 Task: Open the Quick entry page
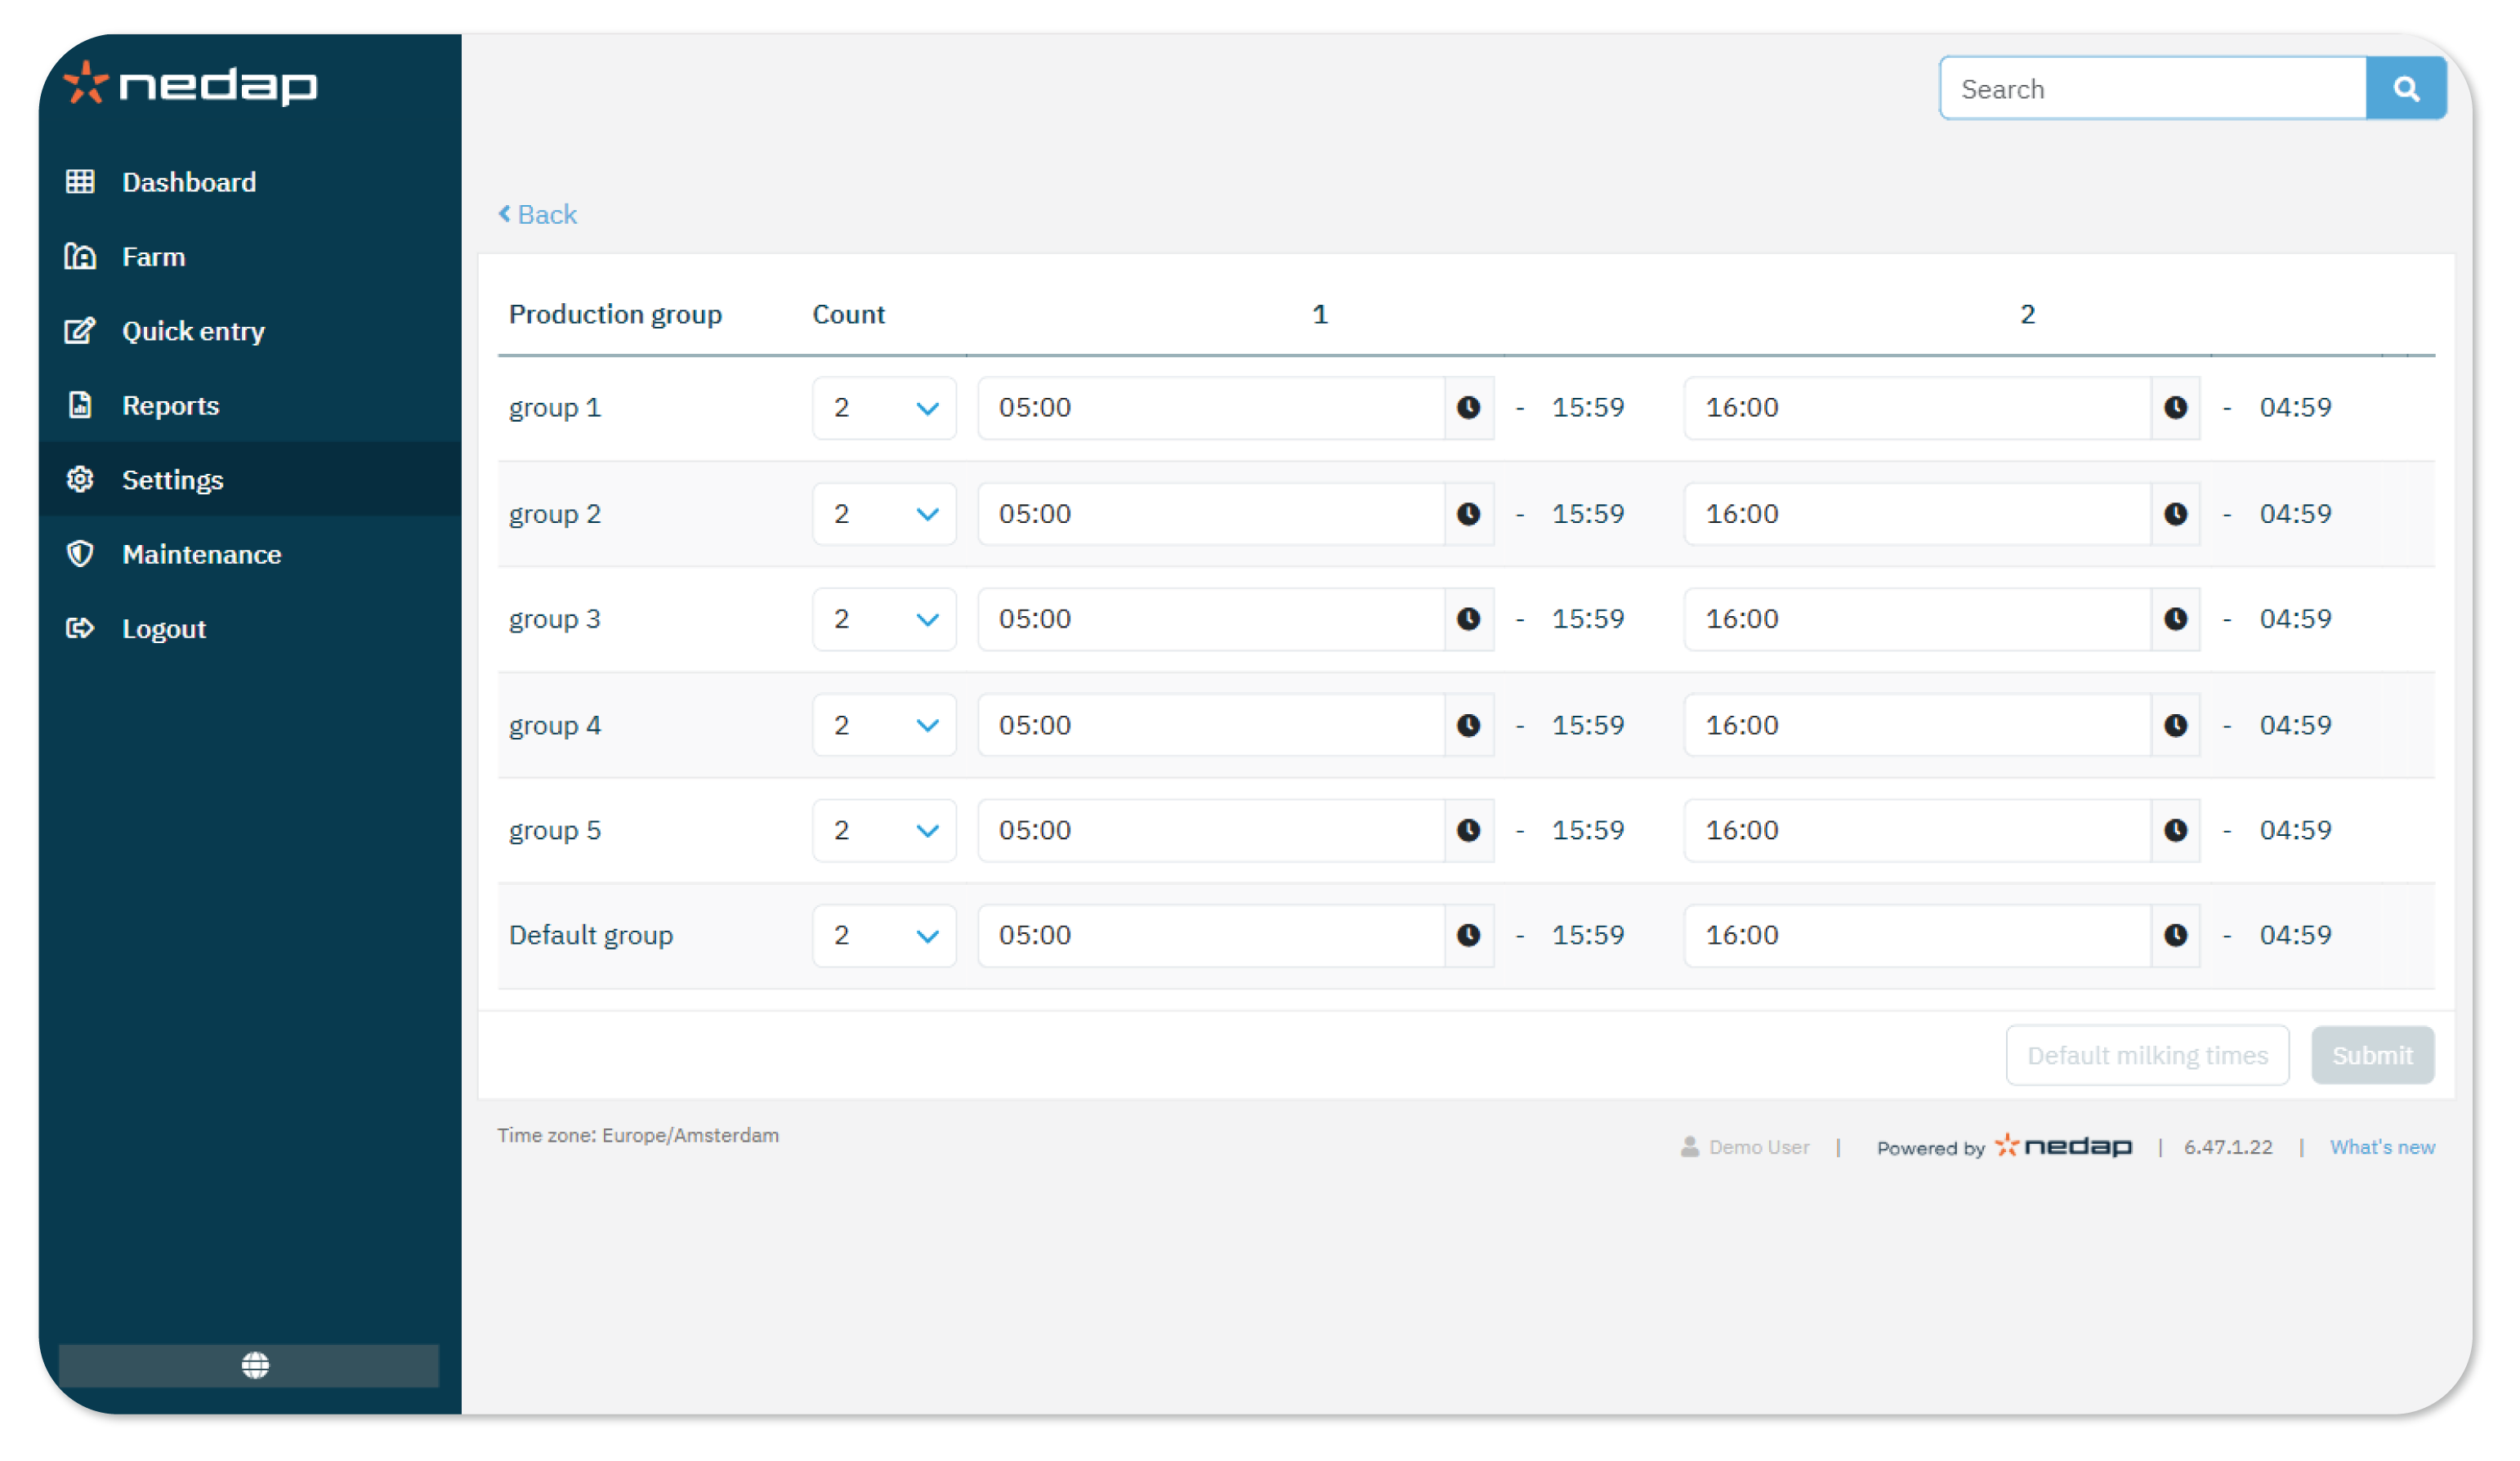(193, 331)
